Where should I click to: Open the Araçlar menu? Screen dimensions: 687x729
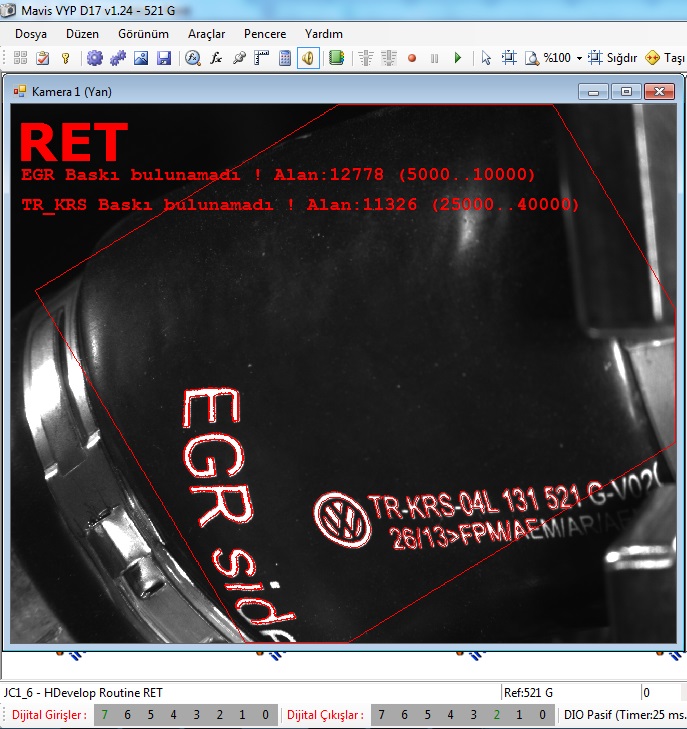(x=206, y=34)
